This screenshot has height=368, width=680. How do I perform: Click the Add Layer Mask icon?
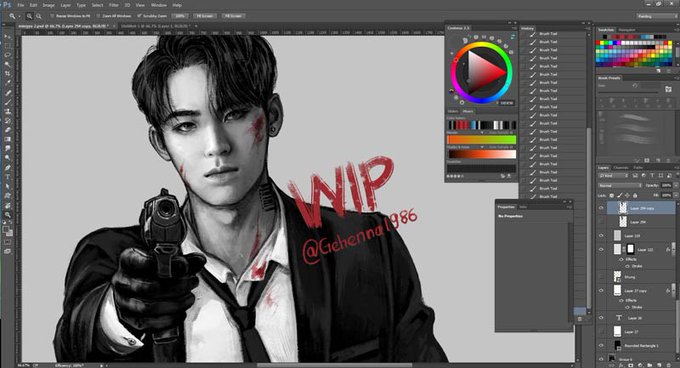tap(631, 365)
